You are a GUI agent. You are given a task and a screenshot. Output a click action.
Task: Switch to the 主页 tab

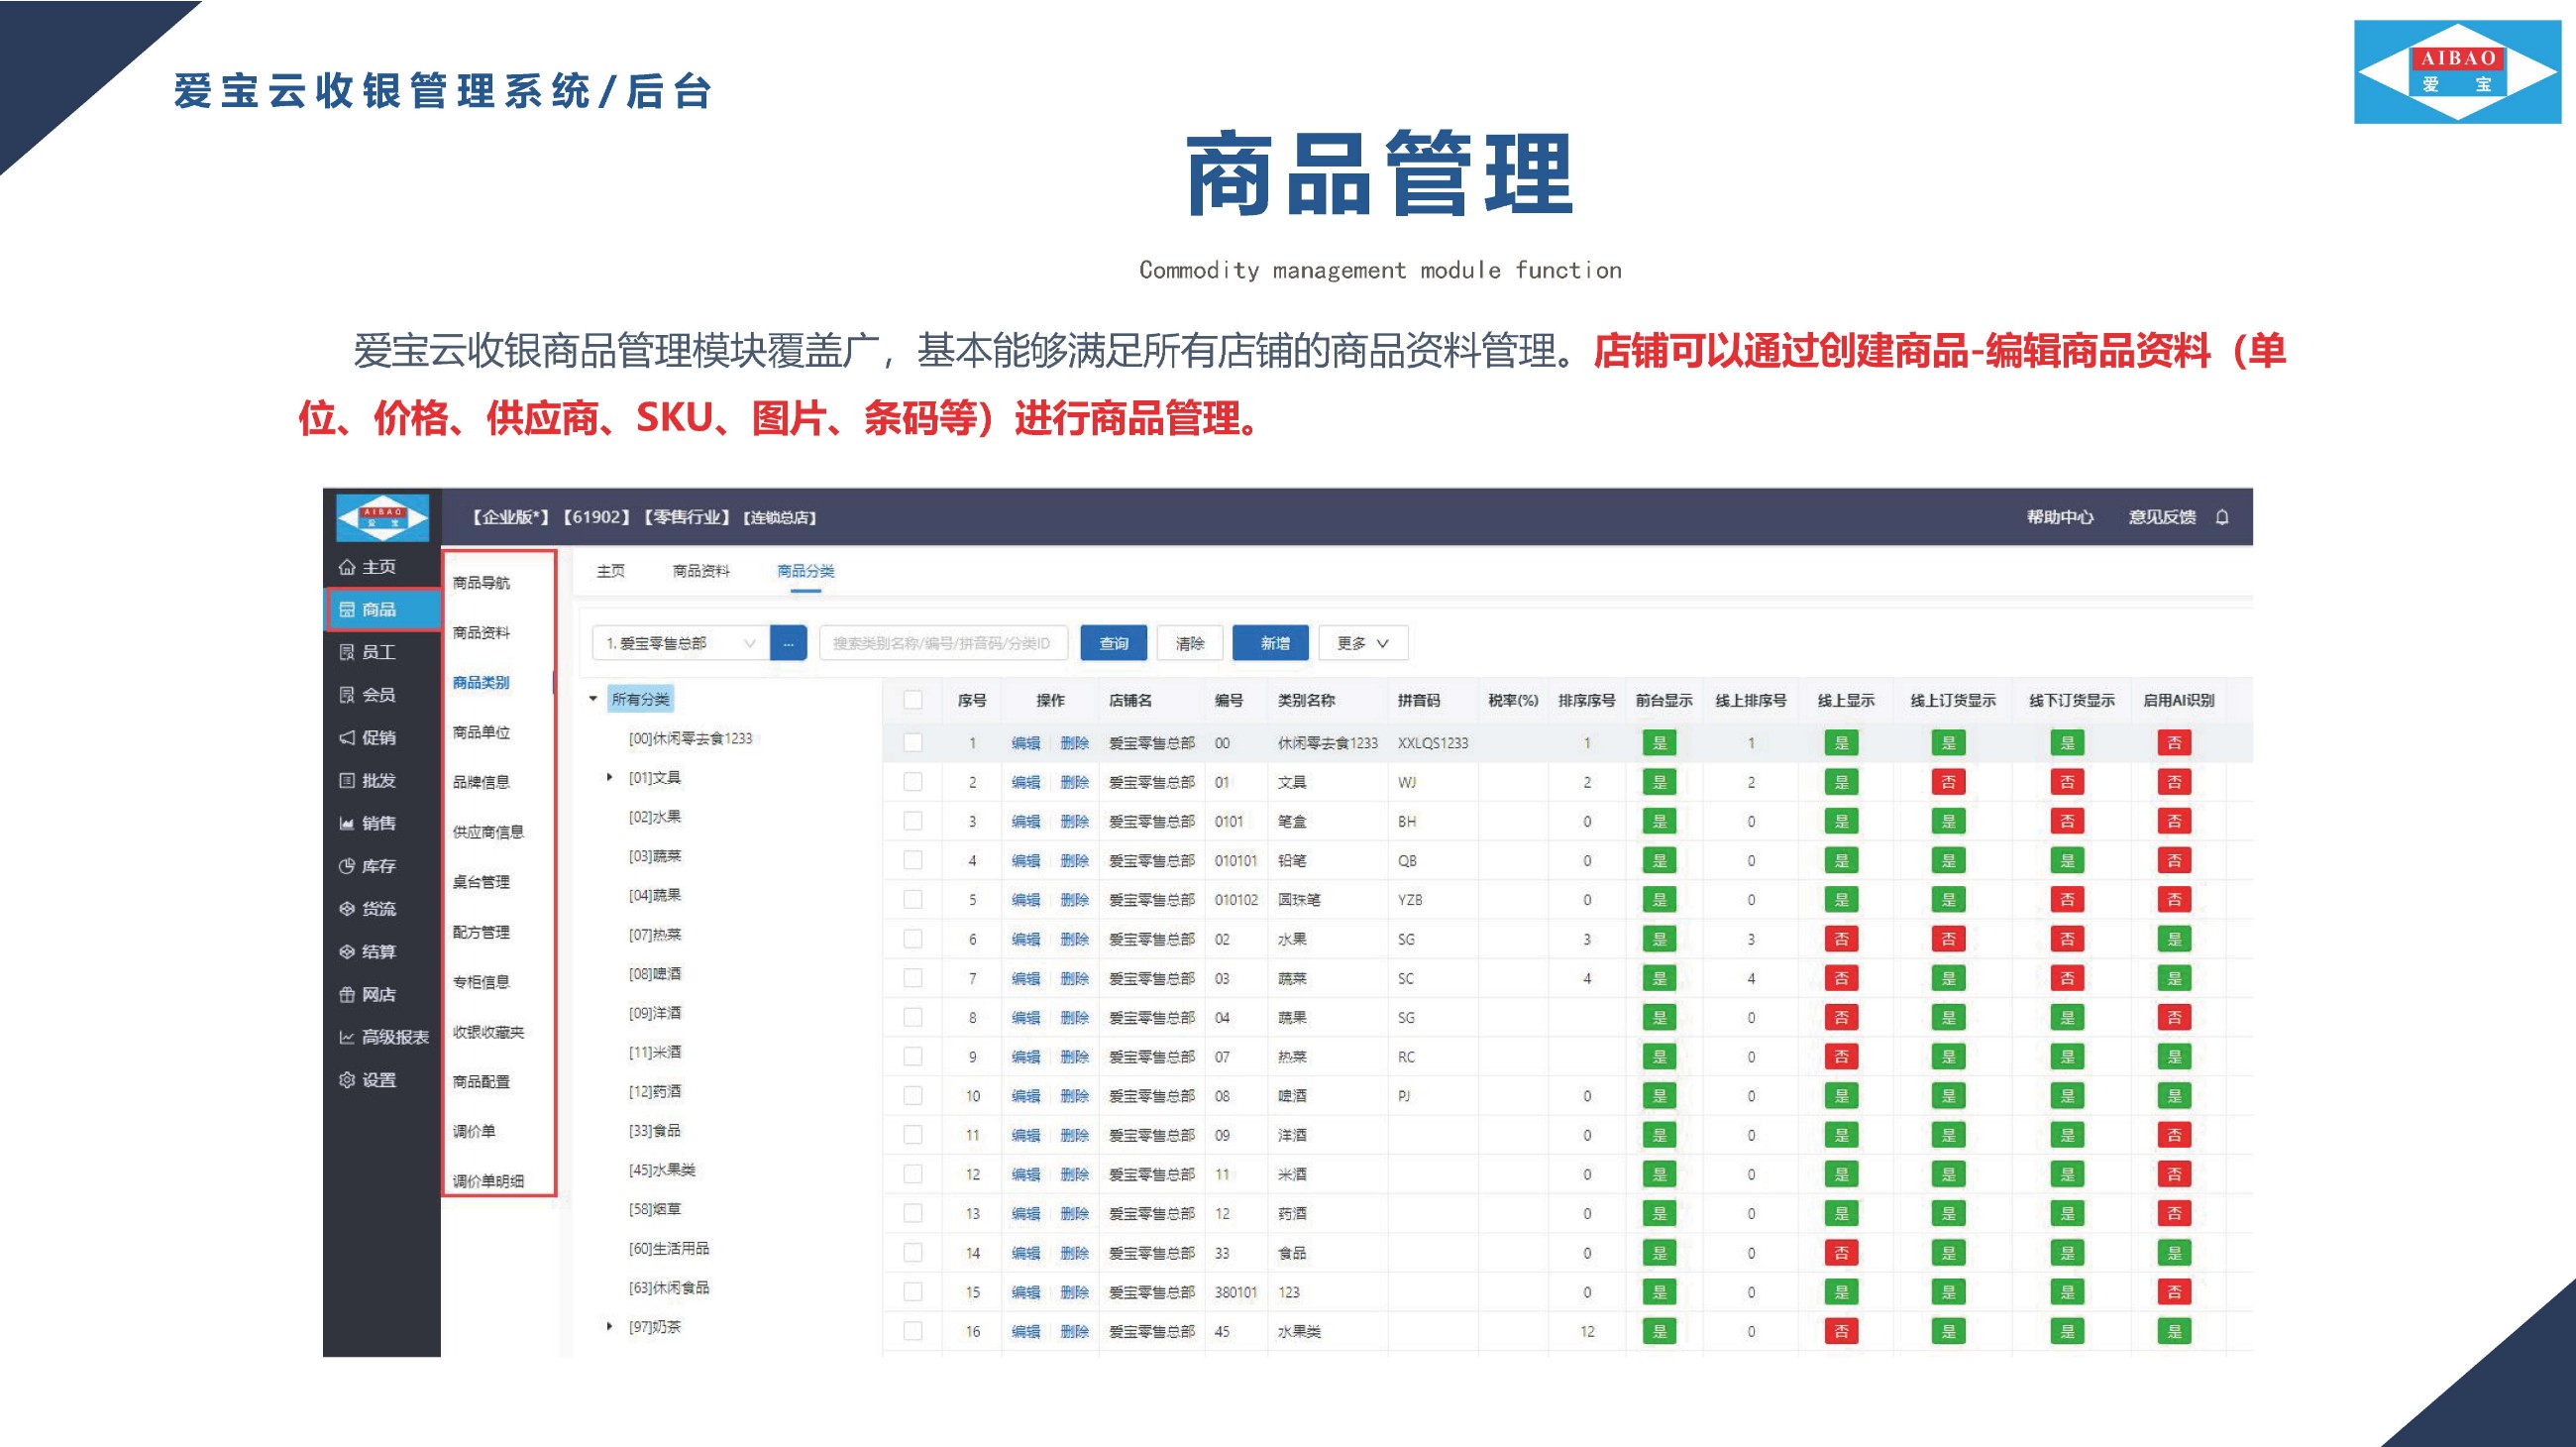pos(610,571)
